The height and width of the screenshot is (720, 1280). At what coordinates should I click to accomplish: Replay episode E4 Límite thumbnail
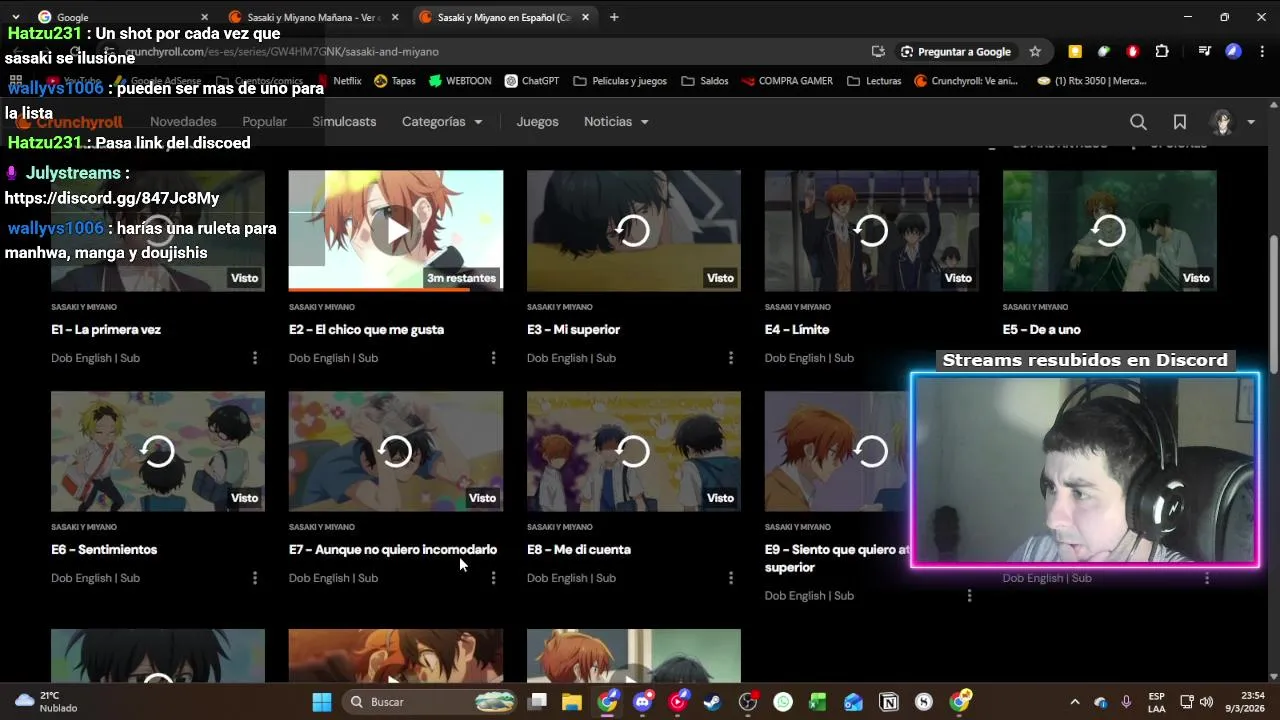(x=872, y=231)
